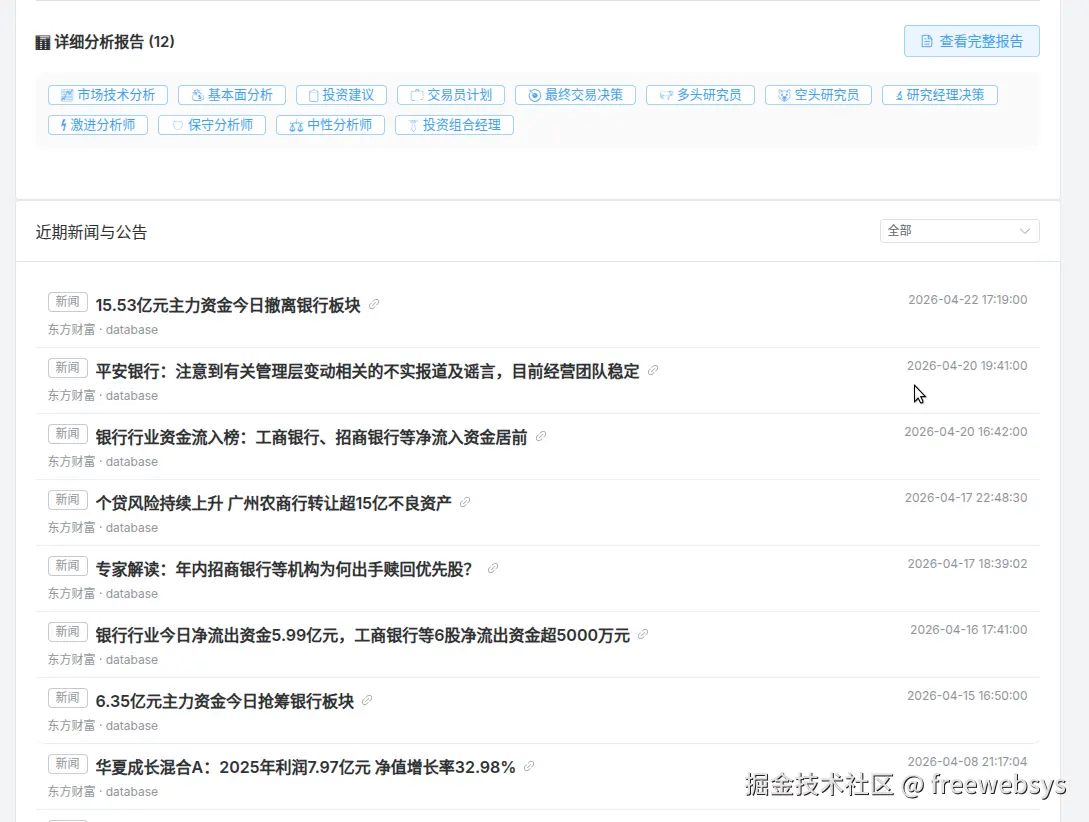
Task: Select the 基本面分析 report tab
Action: point(231,94)
